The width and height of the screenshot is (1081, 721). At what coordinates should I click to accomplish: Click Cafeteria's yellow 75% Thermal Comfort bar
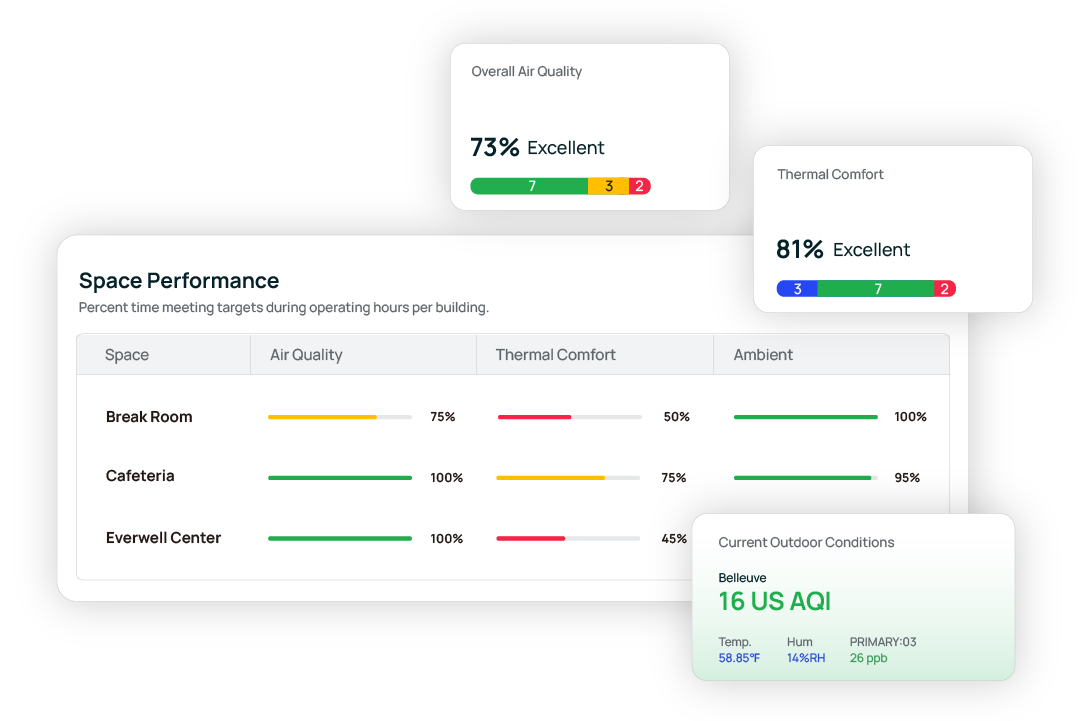tap(568, 478)
